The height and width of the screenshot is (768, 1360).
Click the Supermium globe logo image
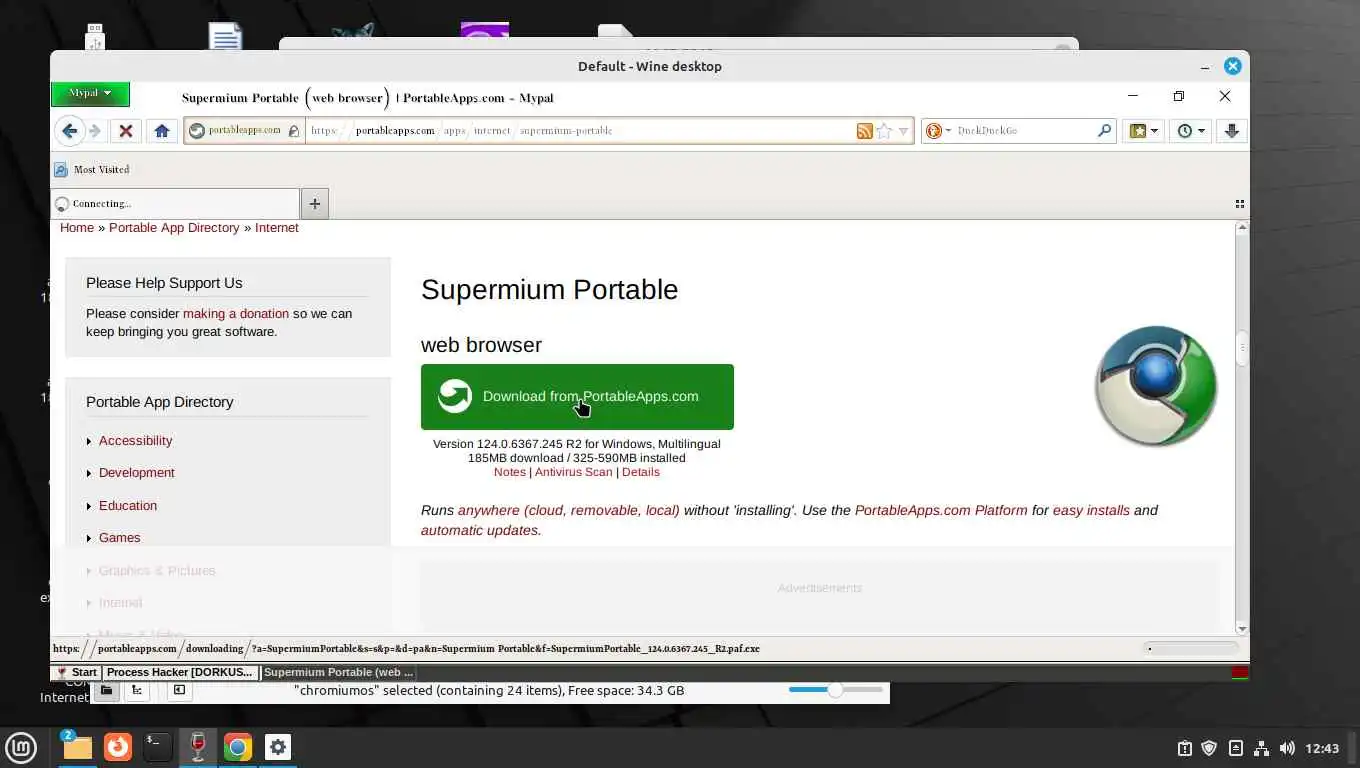pyautogui.click(x=1156, y=386)
